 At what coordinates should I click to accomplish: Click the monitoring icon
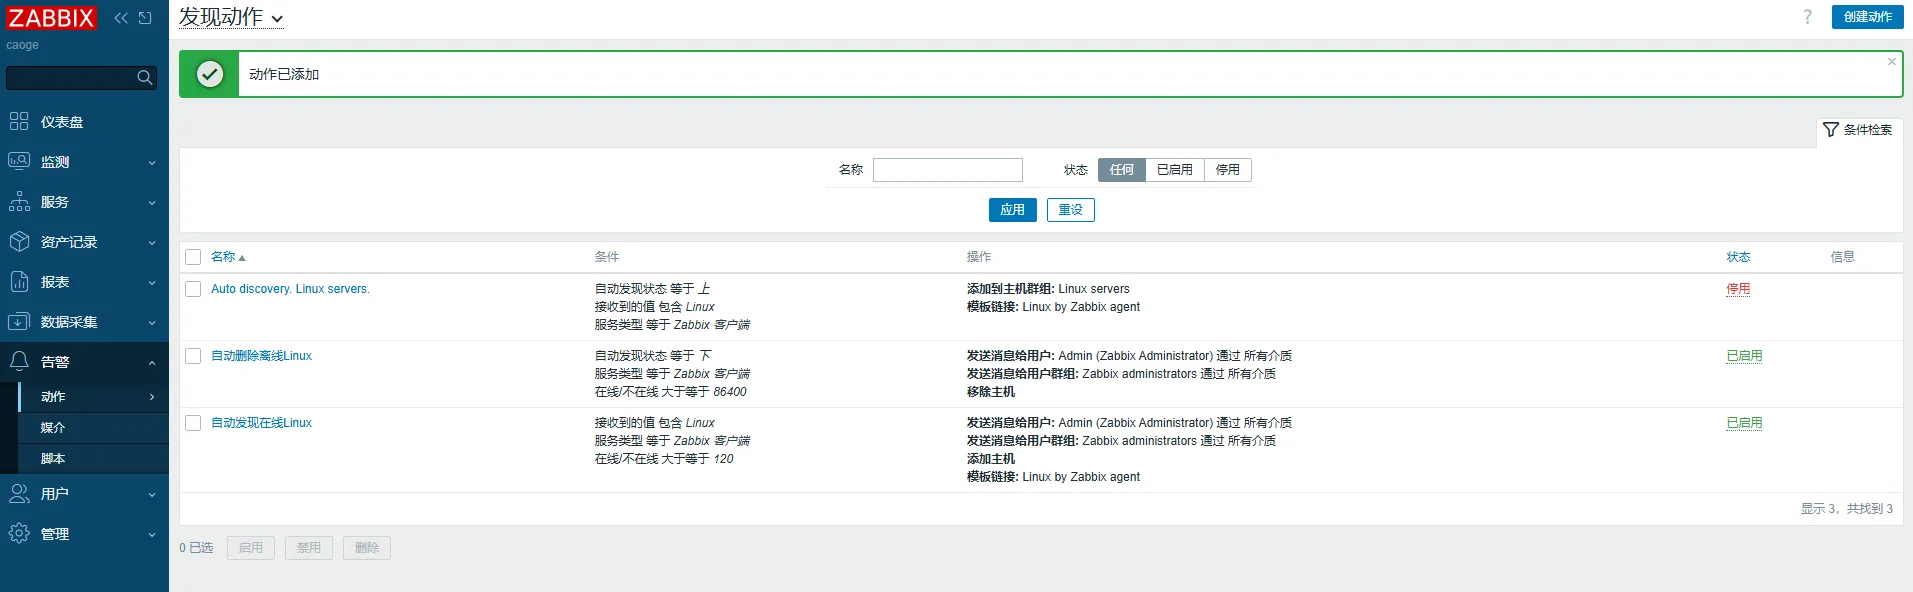(19, 161)
